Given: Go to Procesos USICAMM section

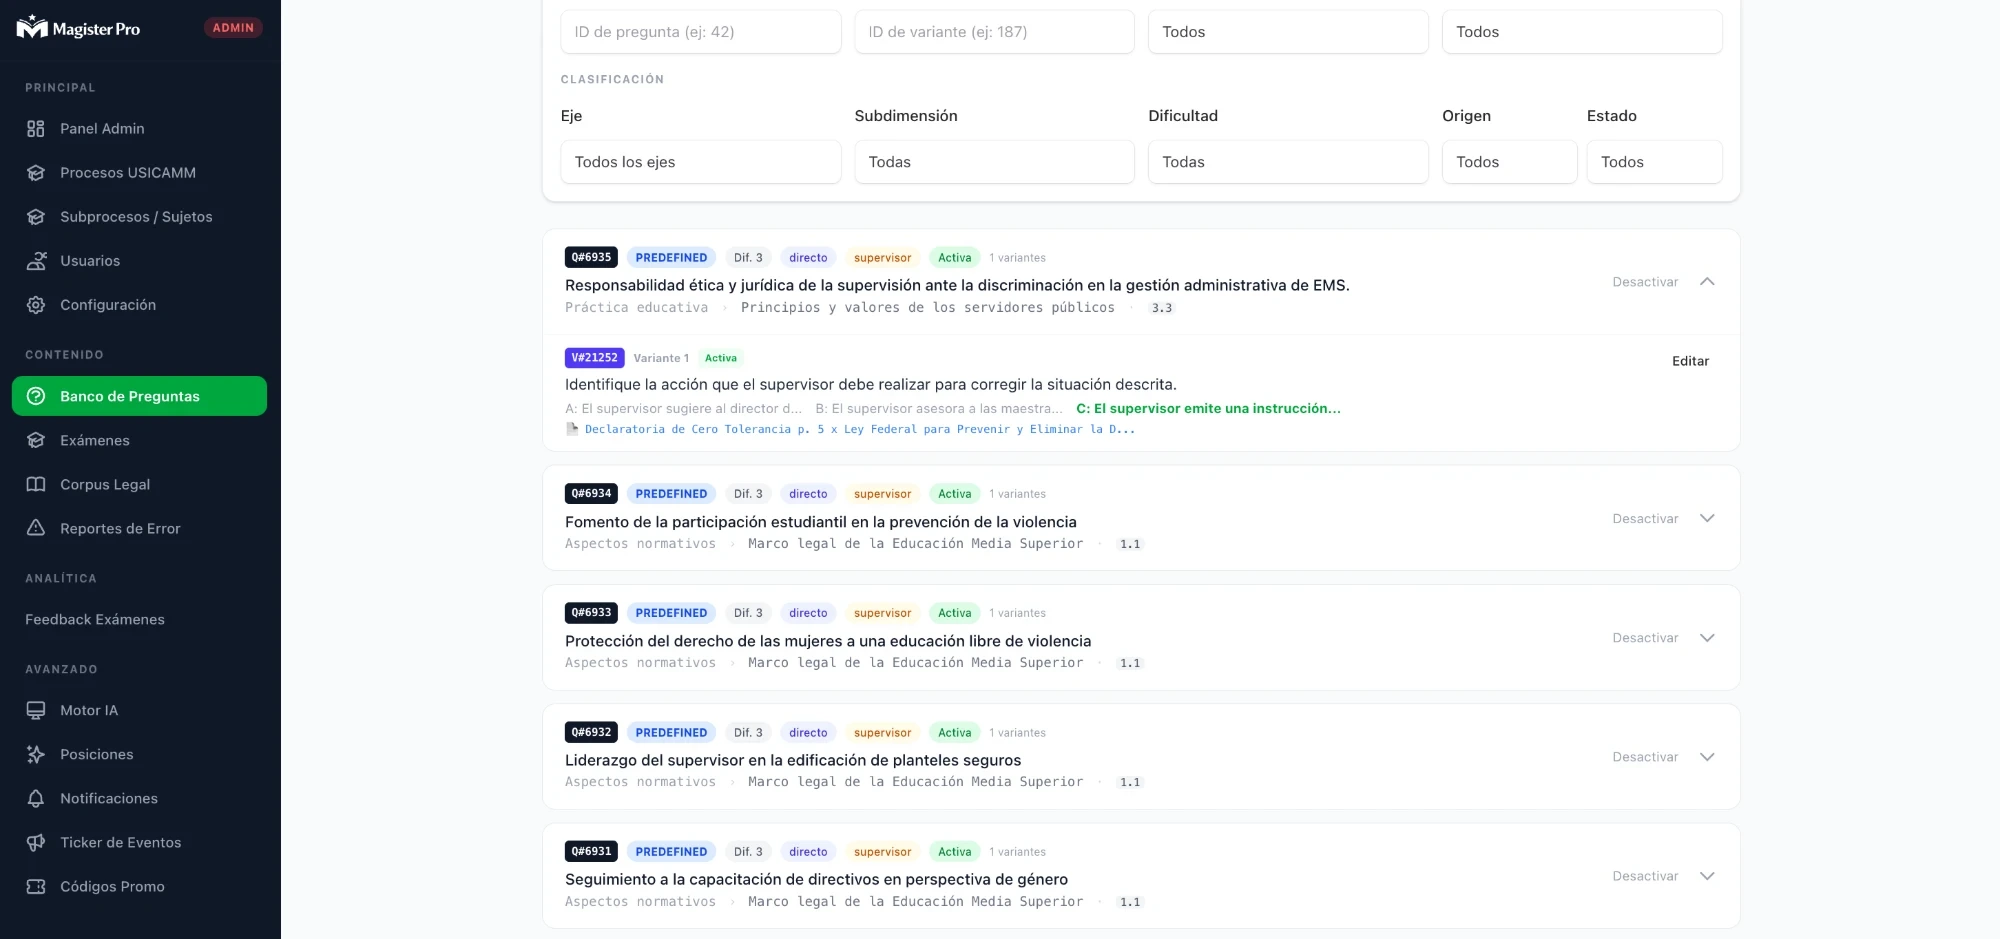Looking at the screenshot, I should point(139,172).
